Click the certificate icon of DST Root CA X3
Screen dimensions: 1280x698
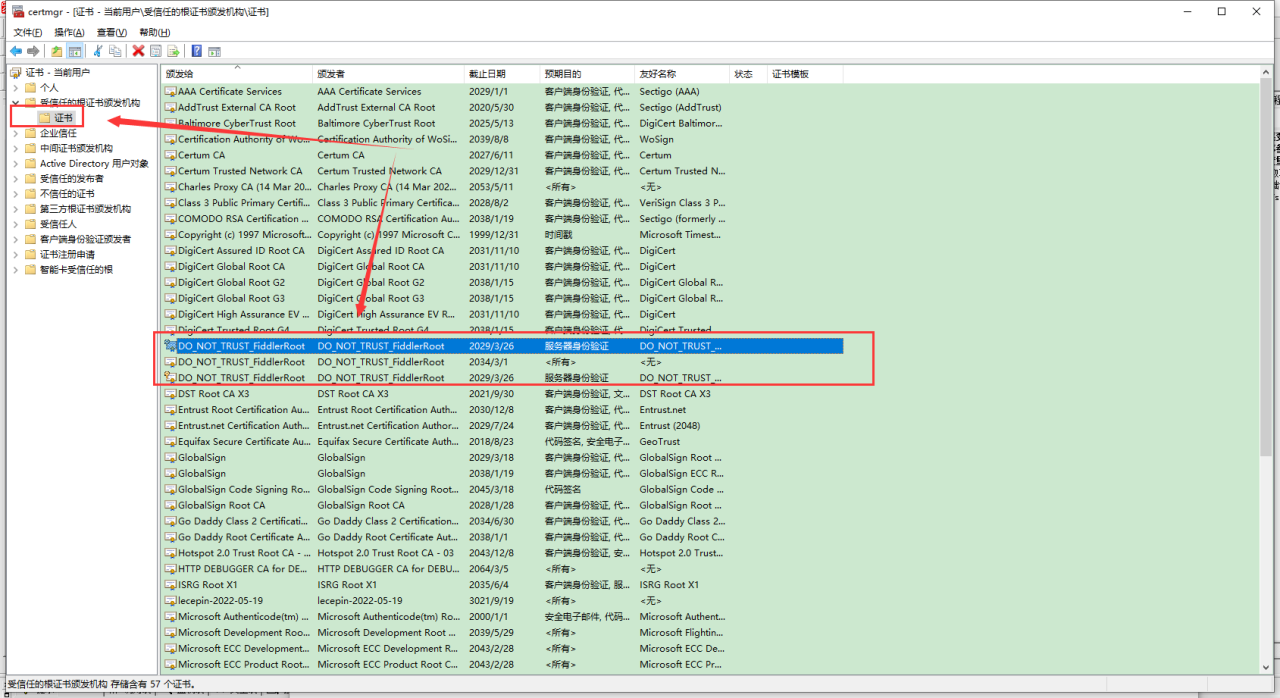click(x=170, y=394)
